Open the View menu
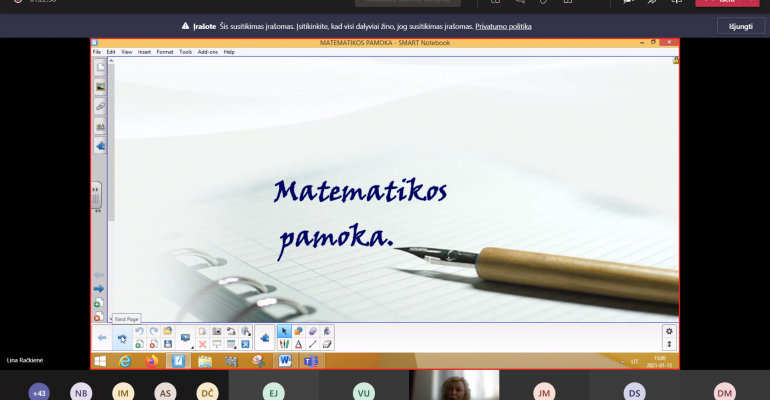 click(x=127, y=52)
